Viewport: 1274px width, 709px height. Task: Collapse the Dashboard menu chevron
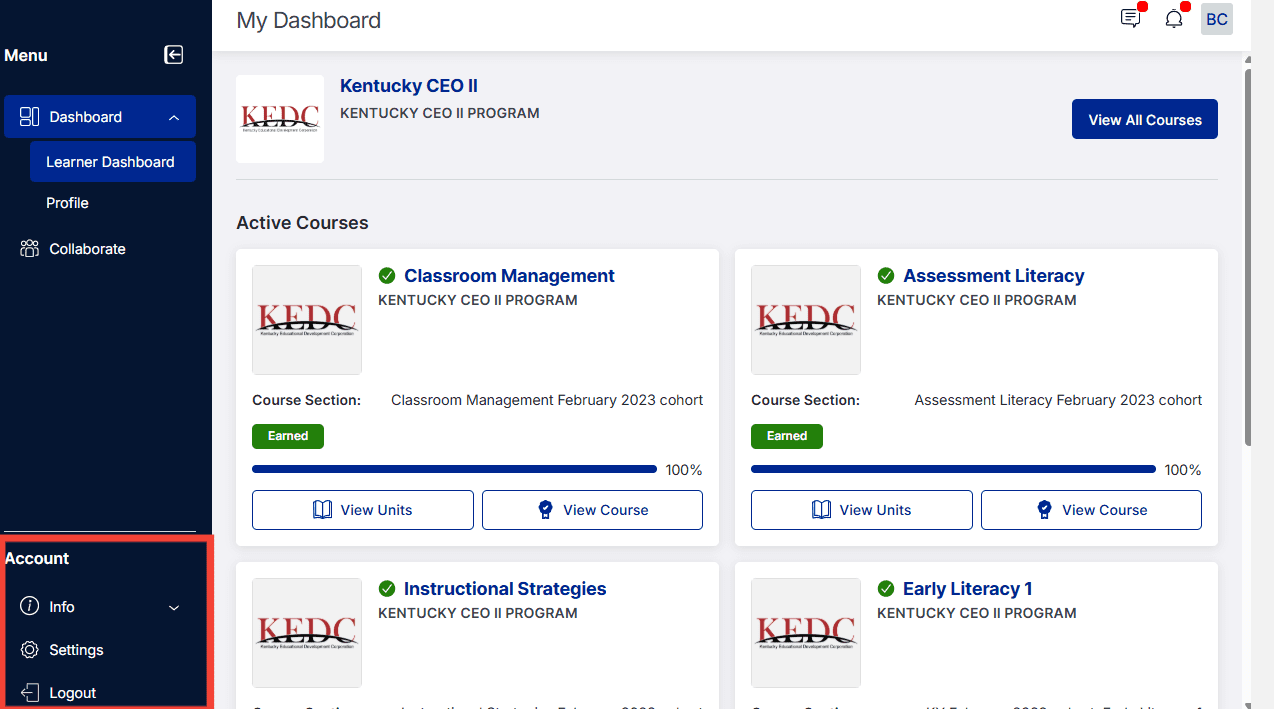174,117
